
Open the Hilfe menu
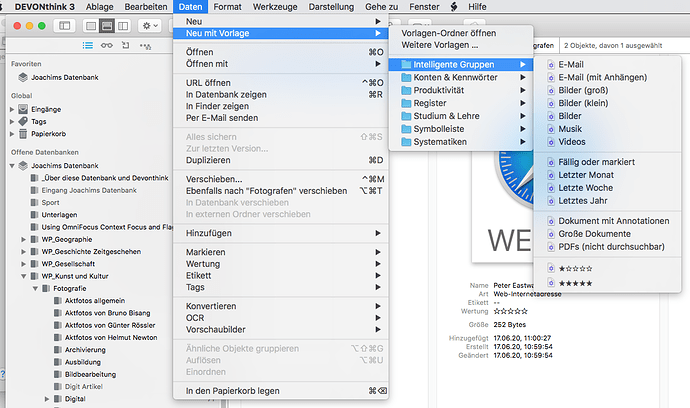477,7
